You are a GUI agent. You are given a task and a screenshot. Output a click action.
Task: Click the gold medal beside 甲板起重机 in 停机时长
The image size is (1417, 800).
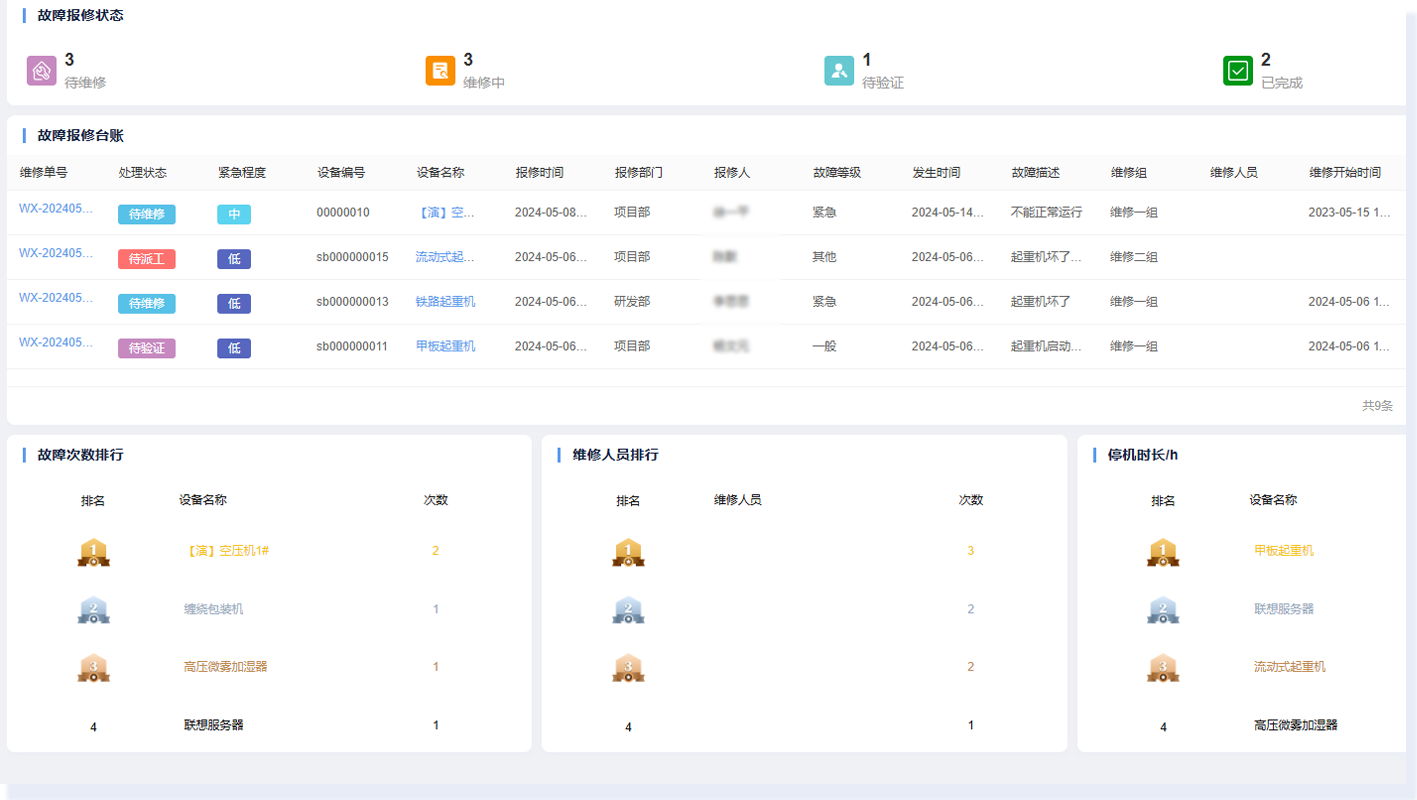coord(1163,552)
